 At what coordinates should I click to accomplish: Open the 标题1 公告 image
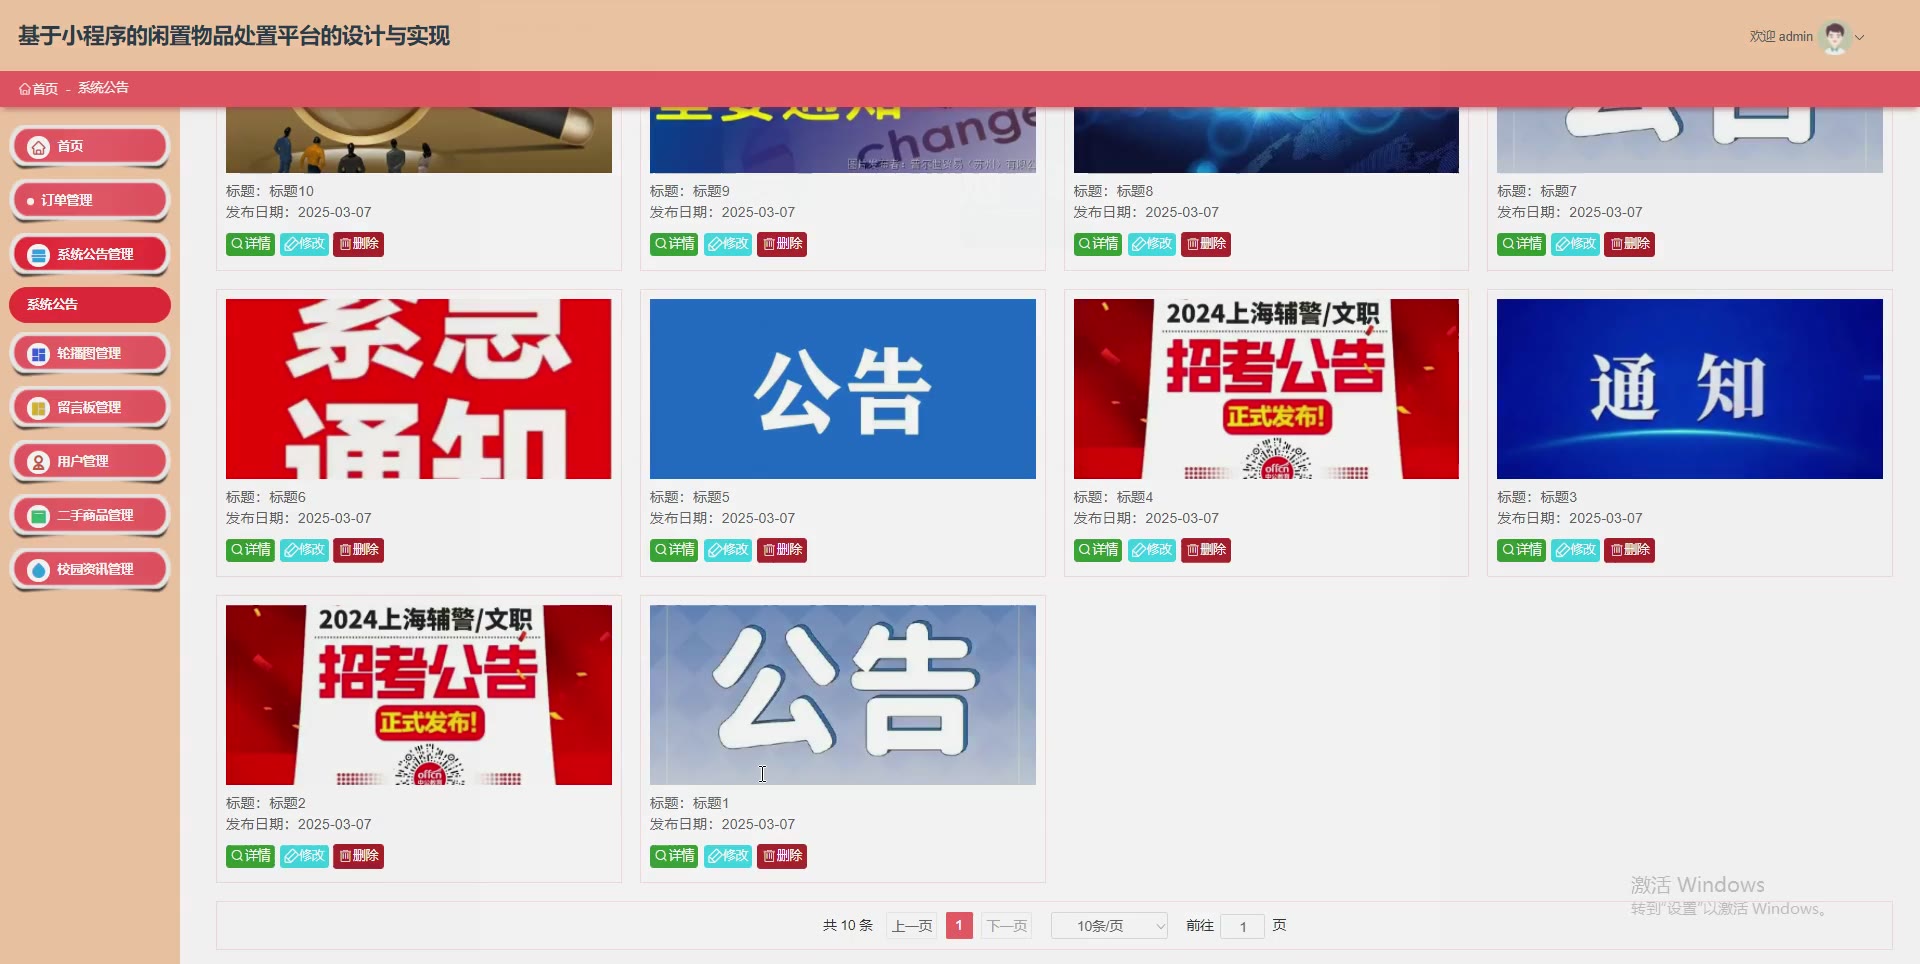tap(843, 695)
